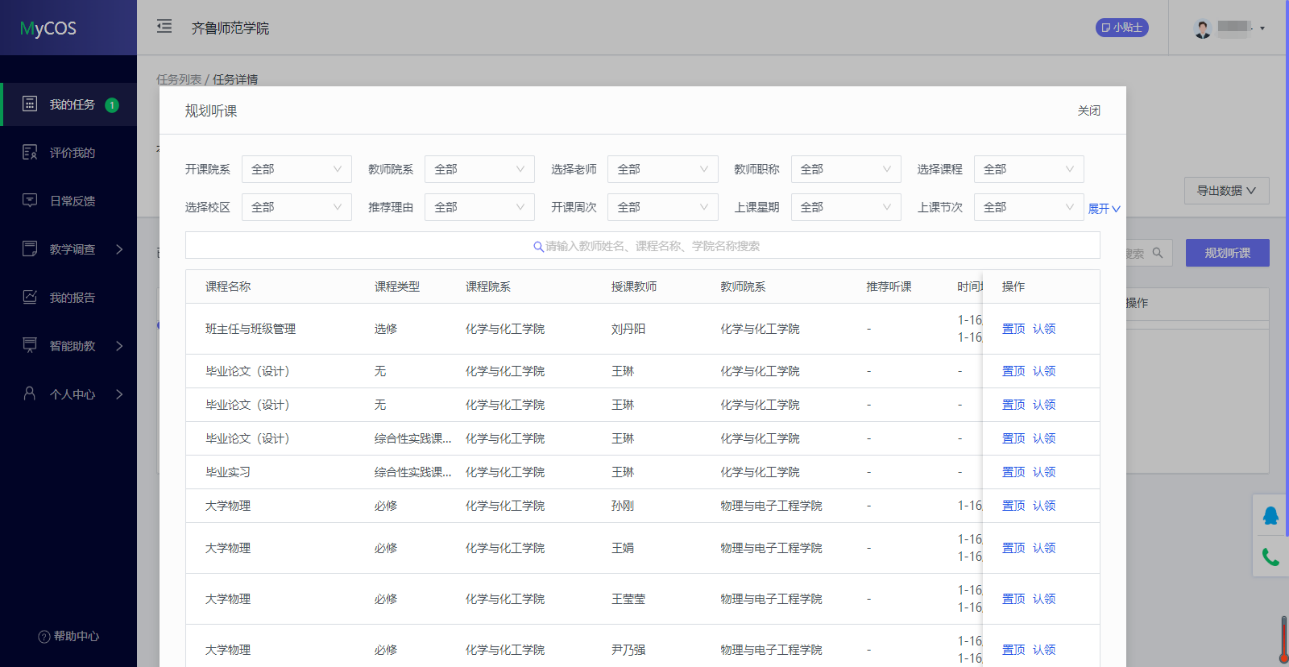Open the 推荐理由 dropdown
The image size is (1289, 667).
pos(479,208)
